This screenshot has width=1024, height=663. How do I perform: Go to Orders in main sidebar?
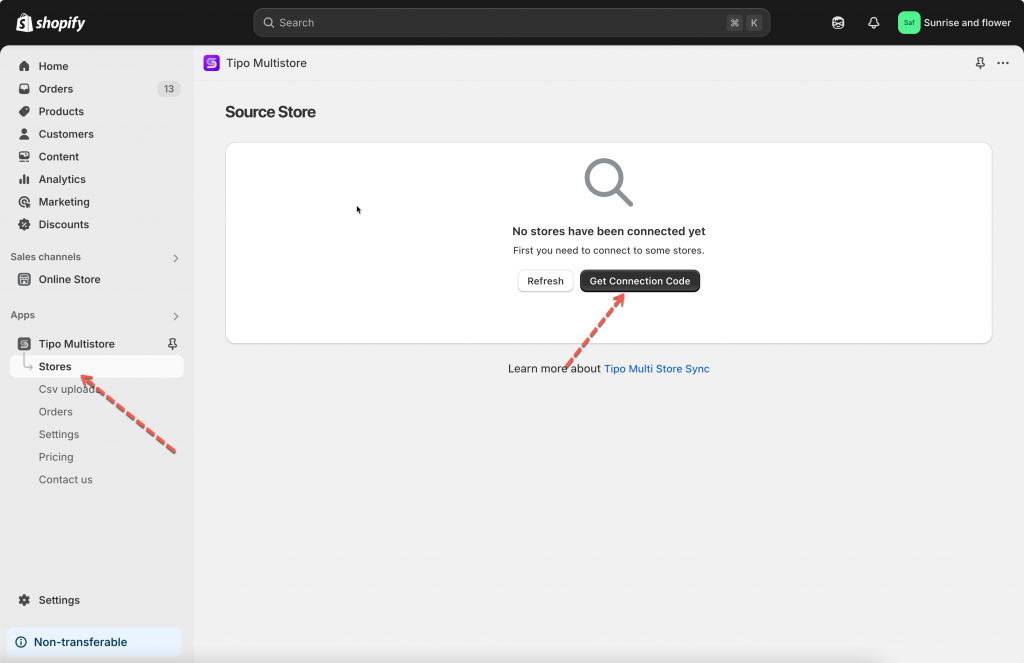[x=56, y=89]
